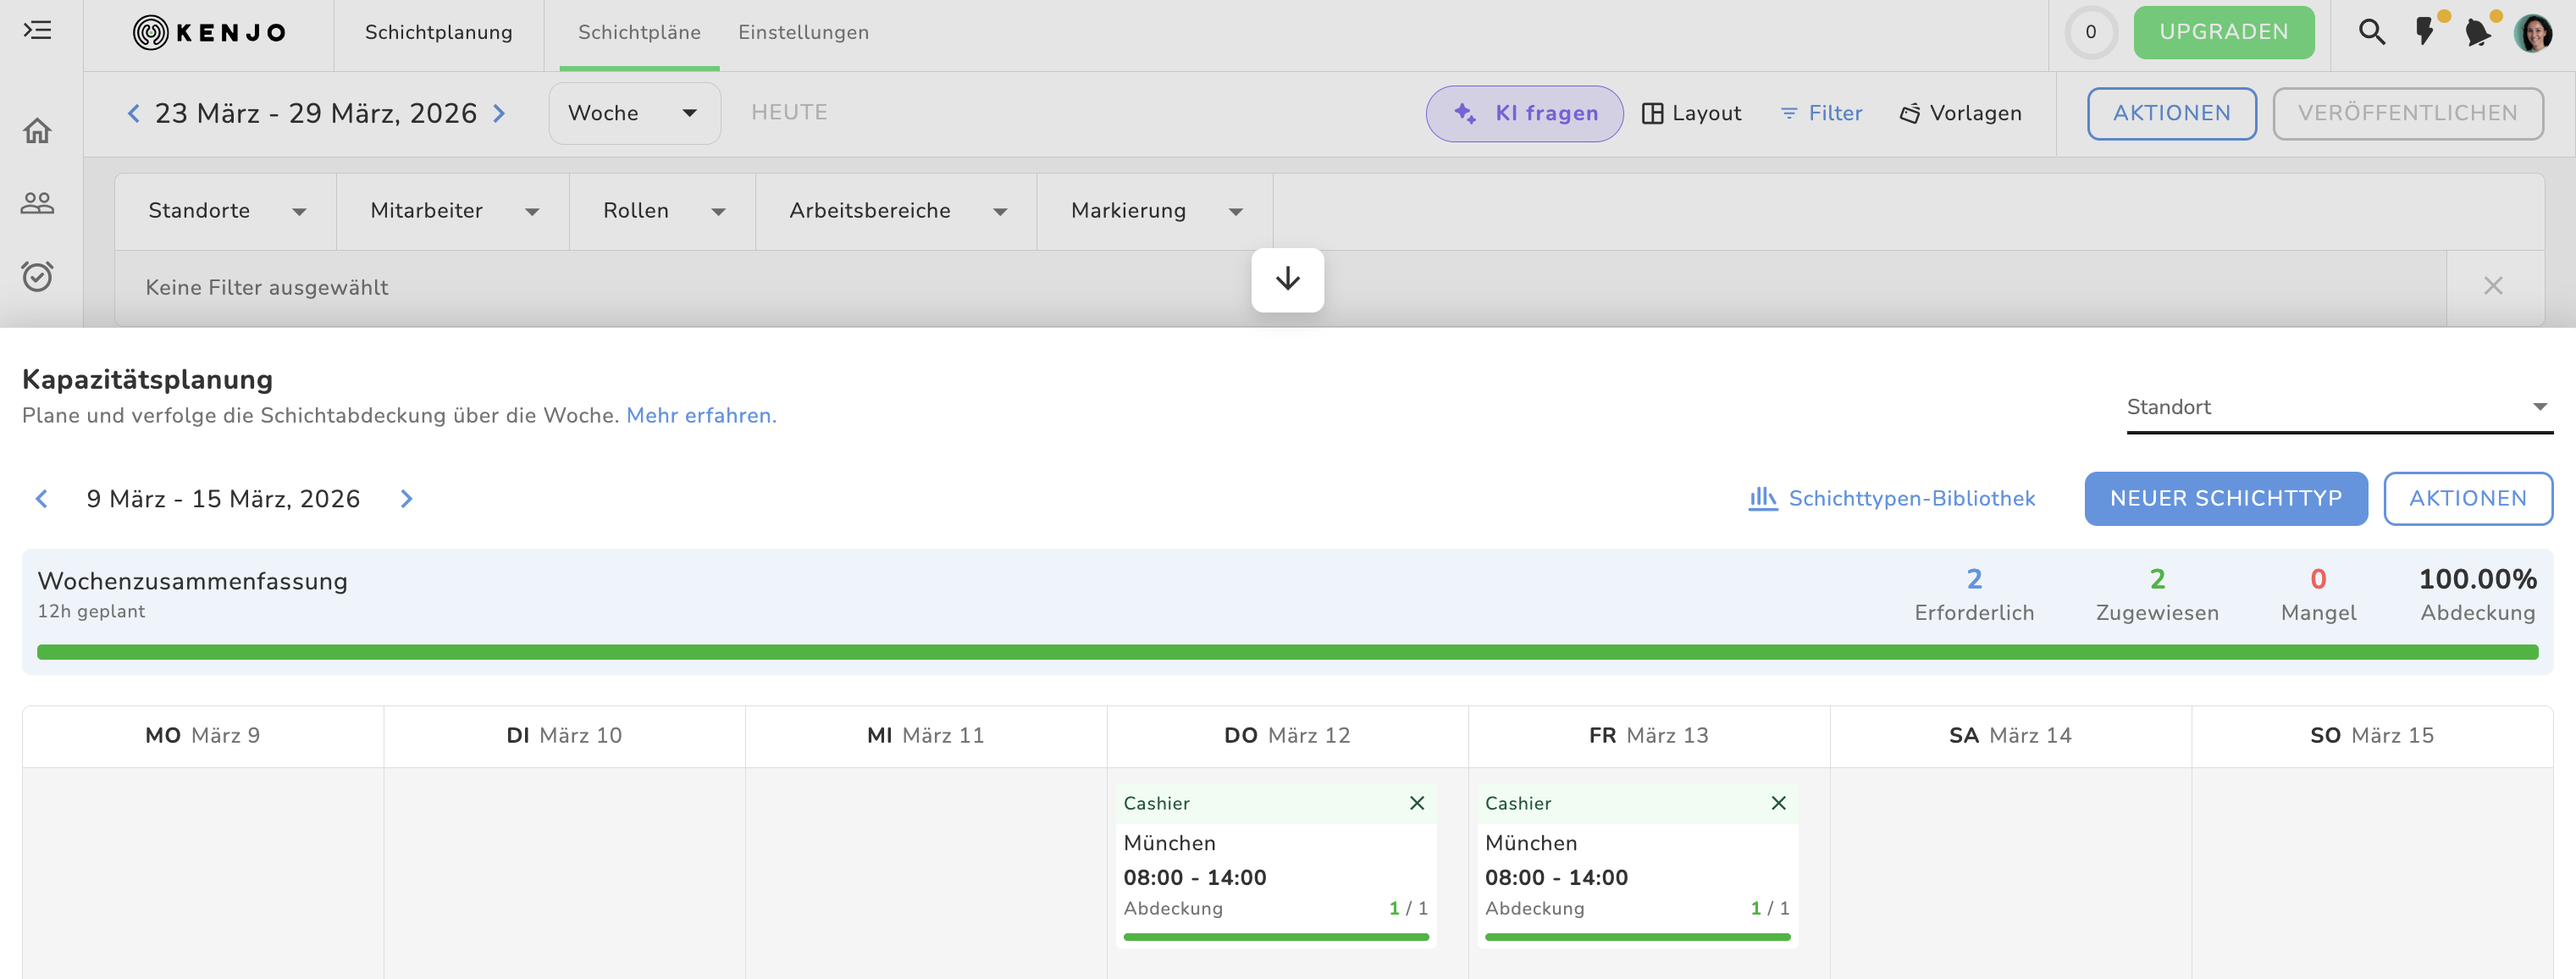Select the Schichtpläne tab
The height and width of the screenshot is (979, 2576).
(x=639, y=32)
